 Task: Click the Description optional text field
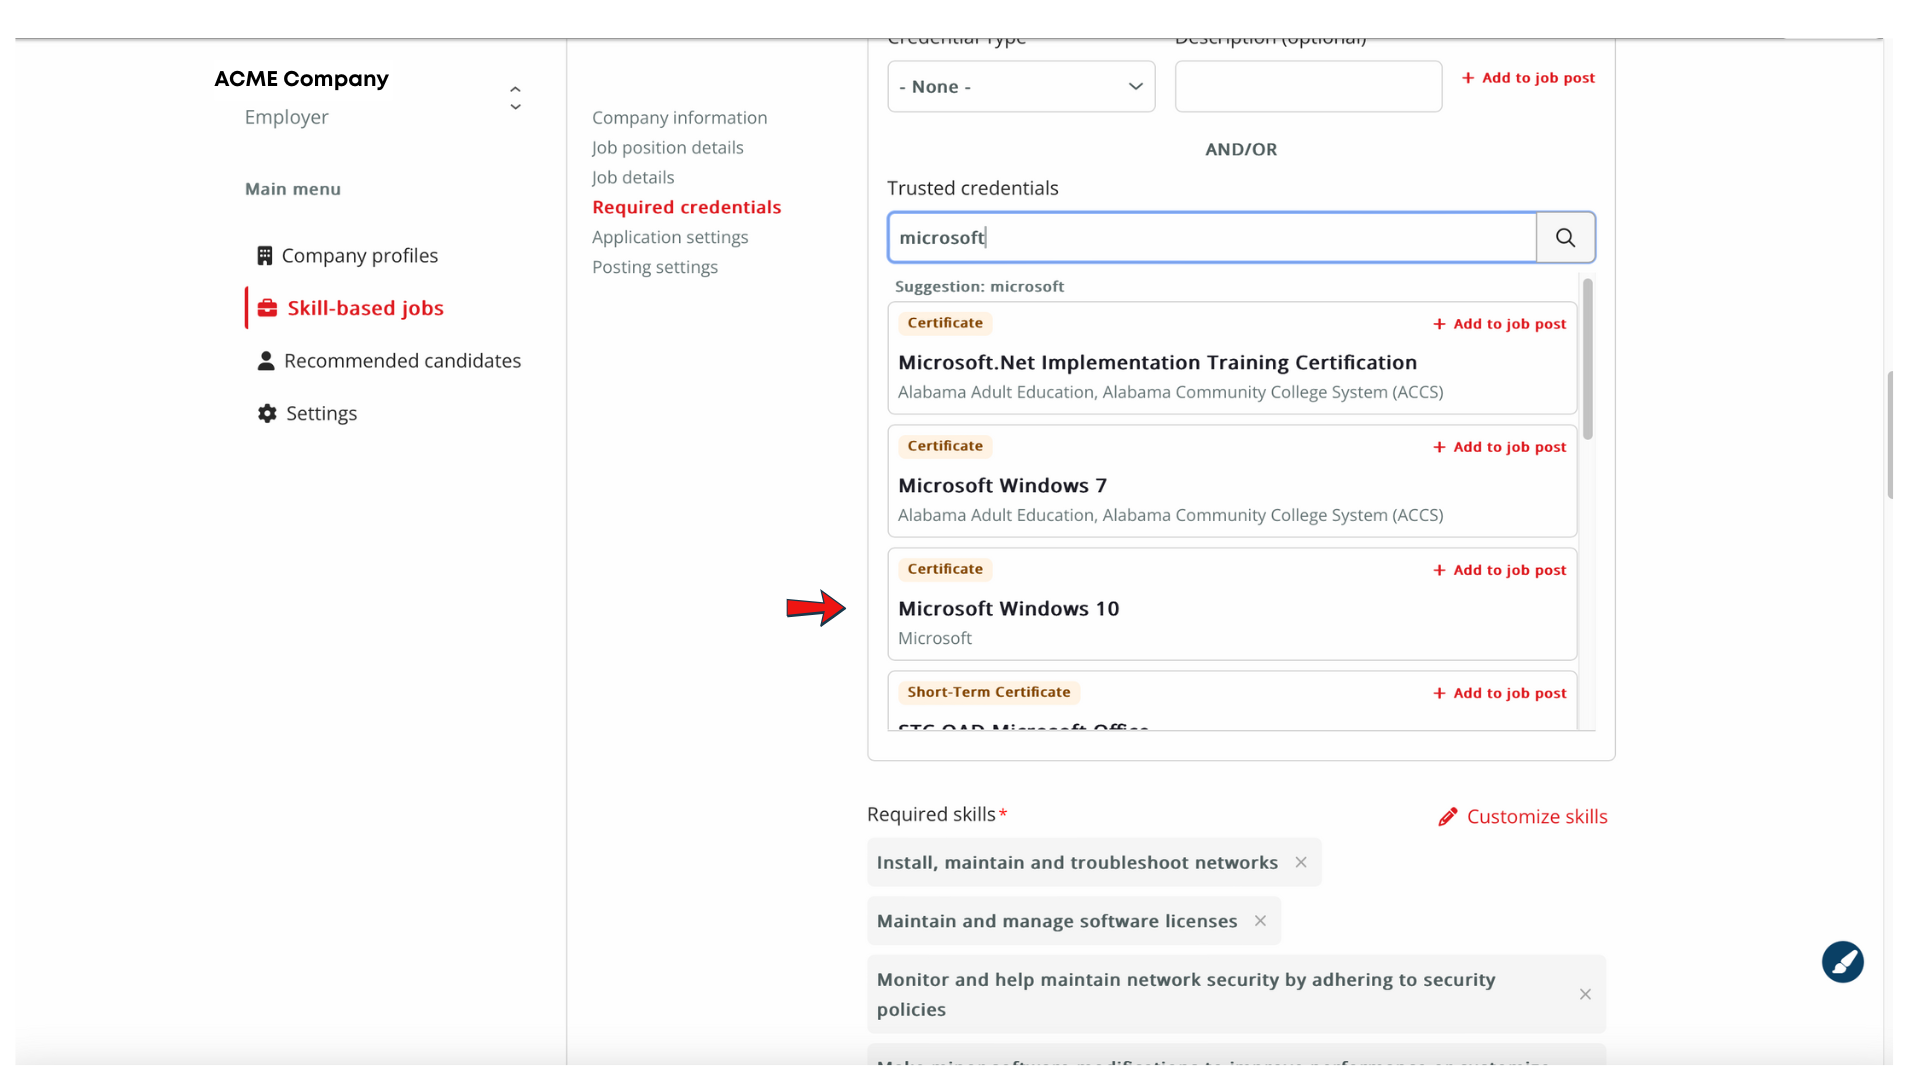point(1308,87)
